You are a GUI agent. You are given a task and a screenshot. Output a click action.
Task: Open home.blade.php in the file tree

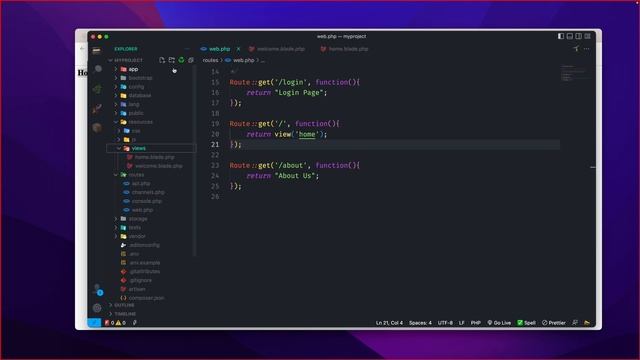tap(155, 157)
